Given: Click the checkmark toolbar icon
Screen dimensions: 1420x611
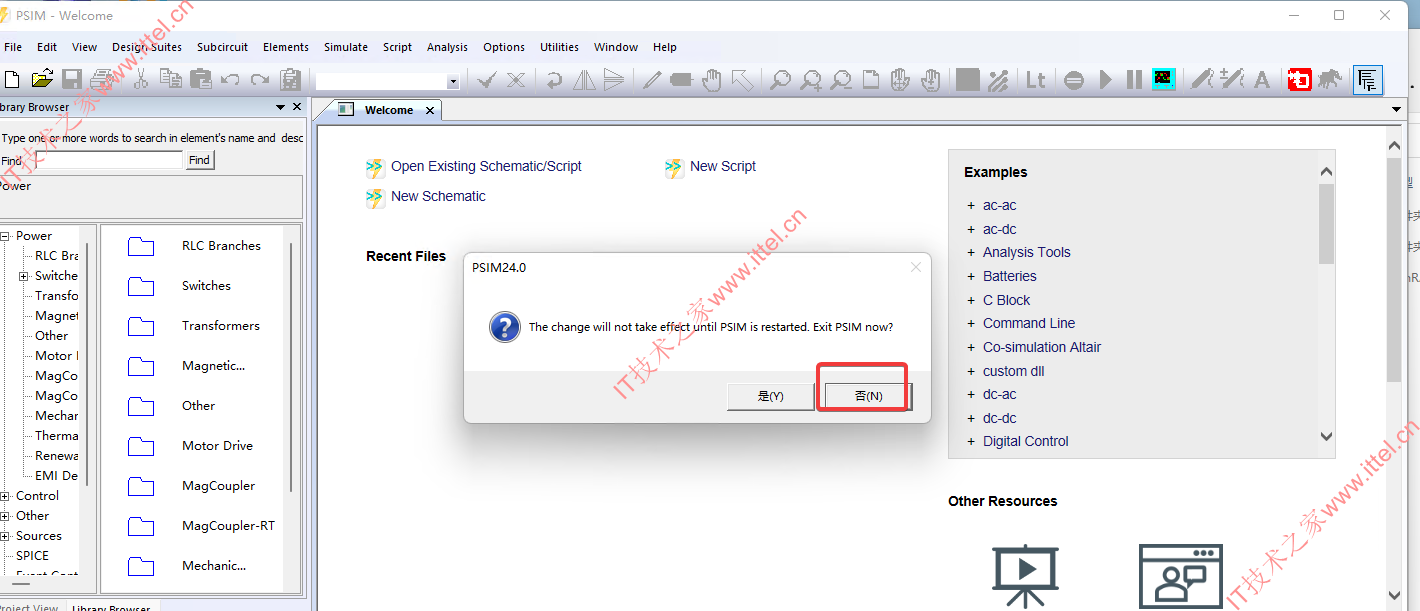Looking at the screenshot, I should [x=486, y=80].
